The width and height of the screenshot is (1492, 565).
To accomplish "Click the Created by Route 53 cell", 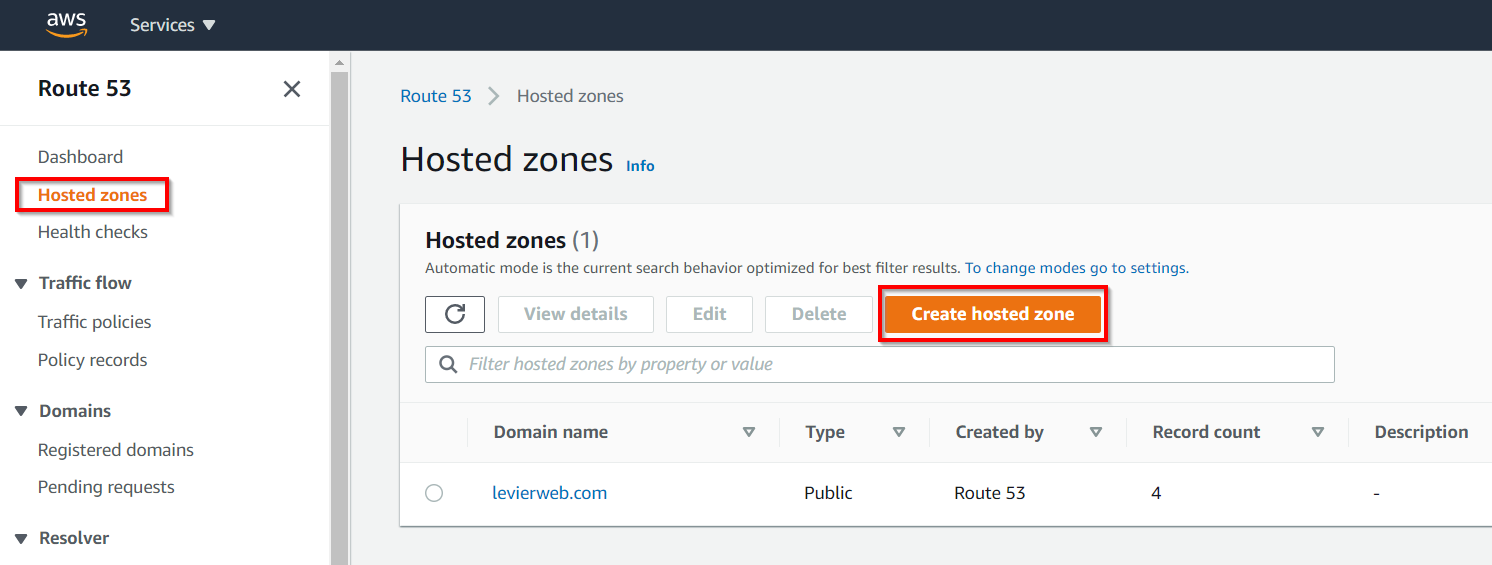I will coord(990,493).
